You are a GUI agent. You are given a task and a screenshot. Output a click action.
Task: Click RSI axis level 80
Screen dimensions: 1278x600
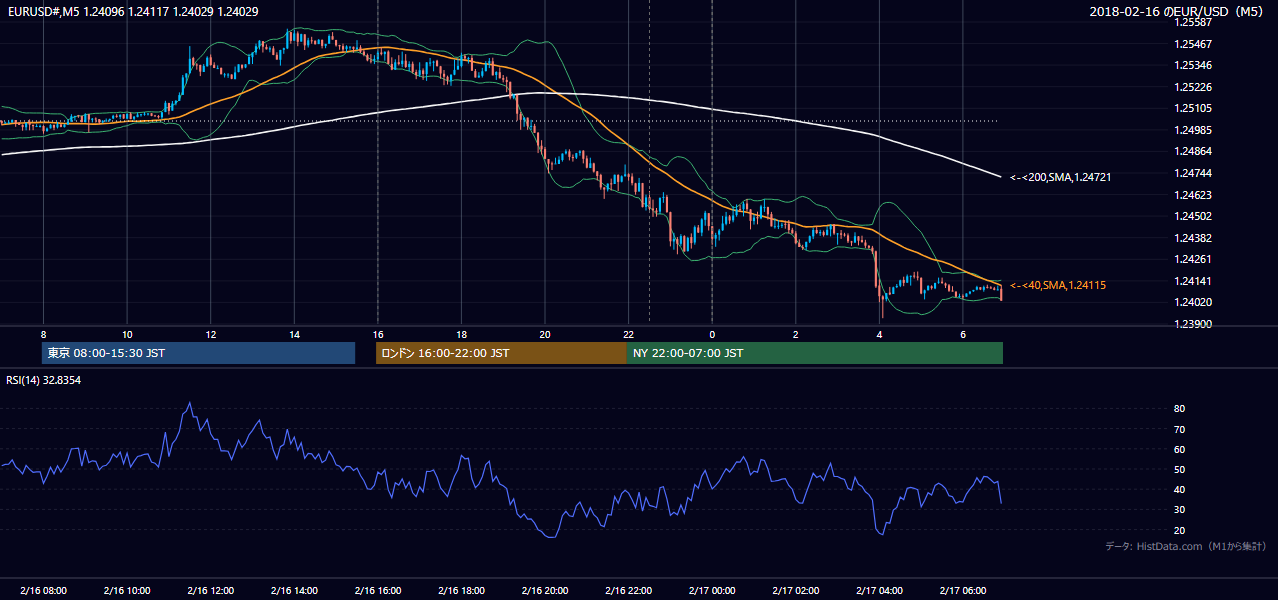[x=1180, y=409]
